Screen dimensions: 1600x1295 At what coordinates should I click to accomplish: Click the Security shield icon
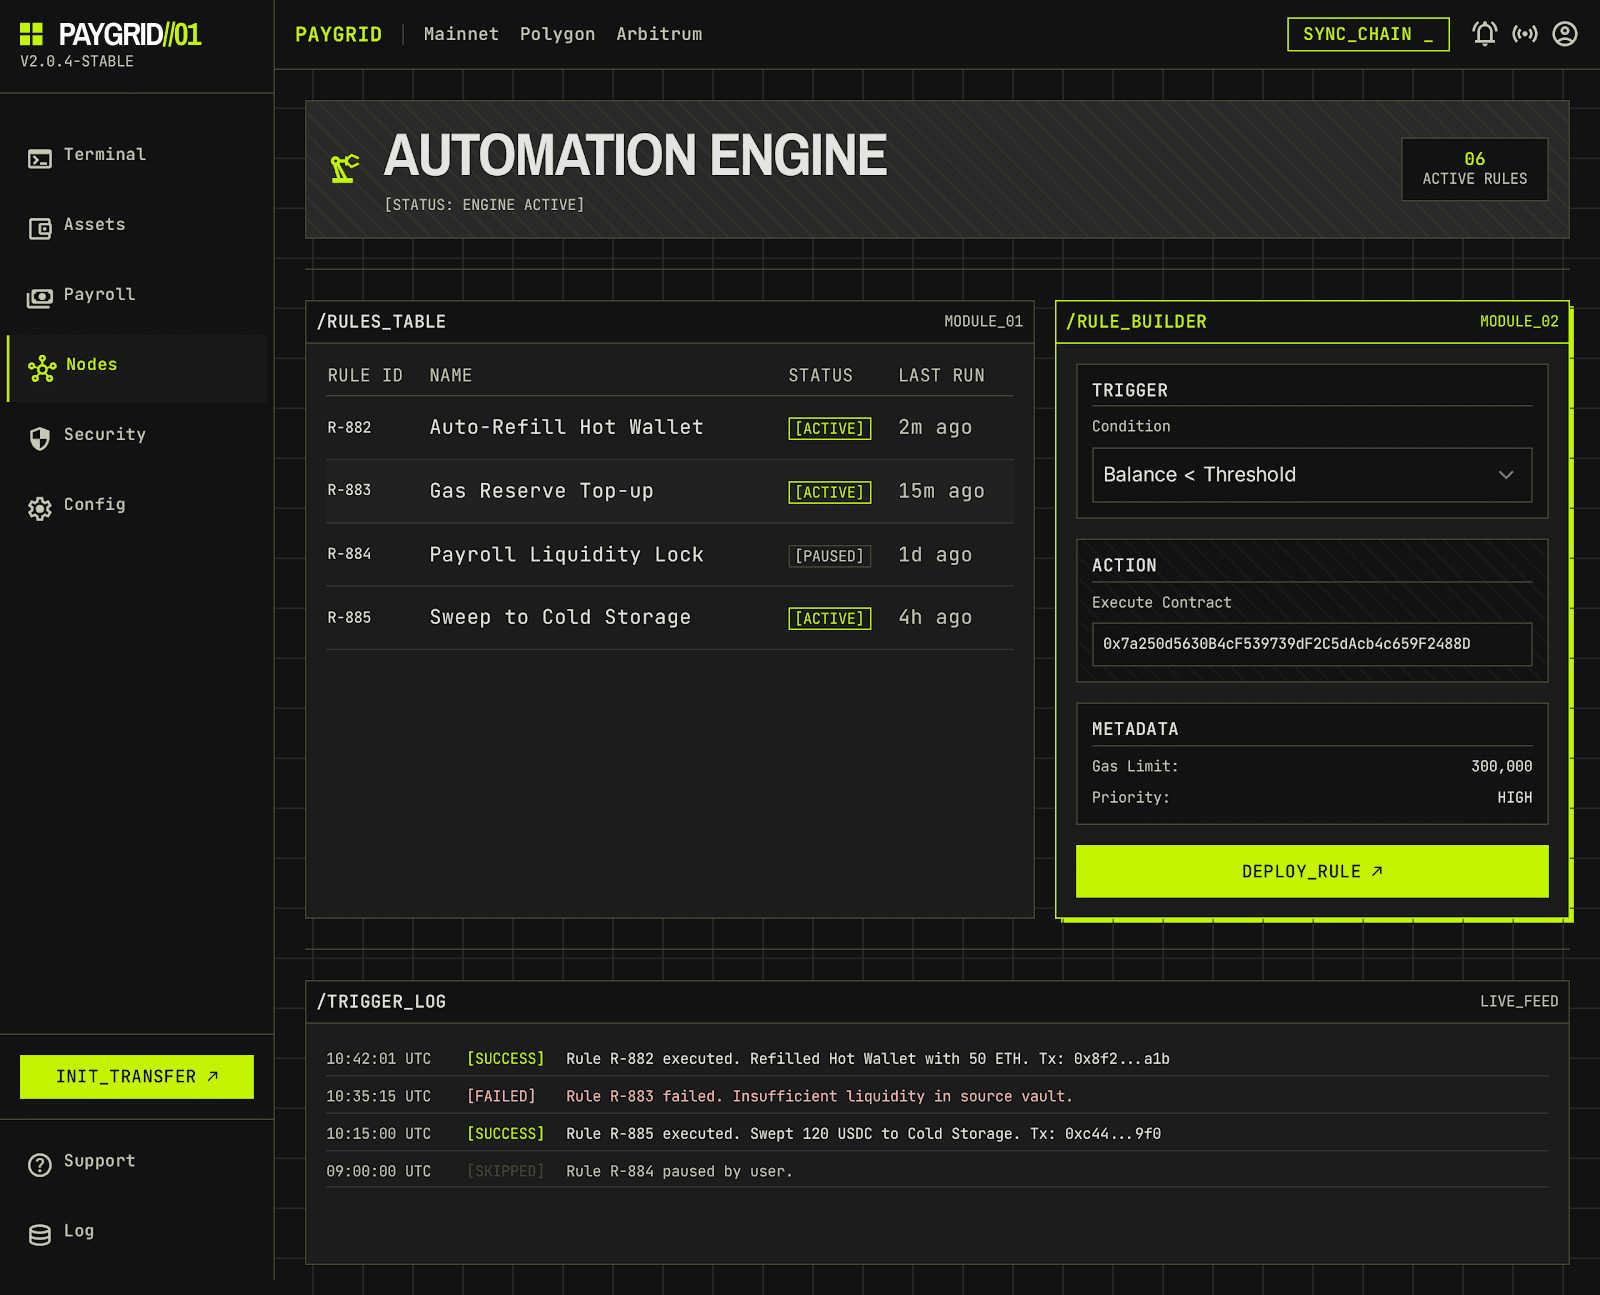pos(40,439)
